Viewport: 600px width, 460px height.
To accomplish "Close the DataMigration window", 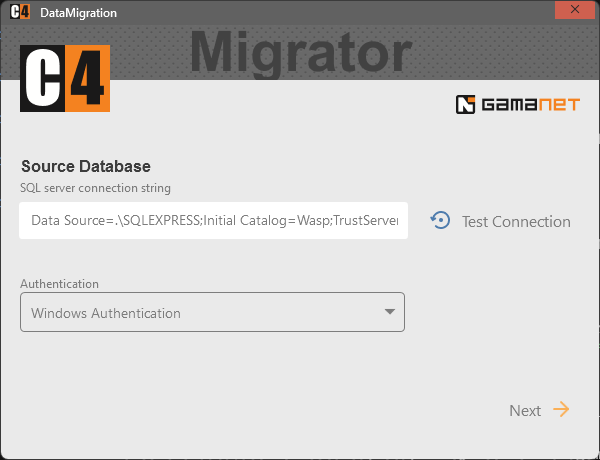I will (575, 10).
